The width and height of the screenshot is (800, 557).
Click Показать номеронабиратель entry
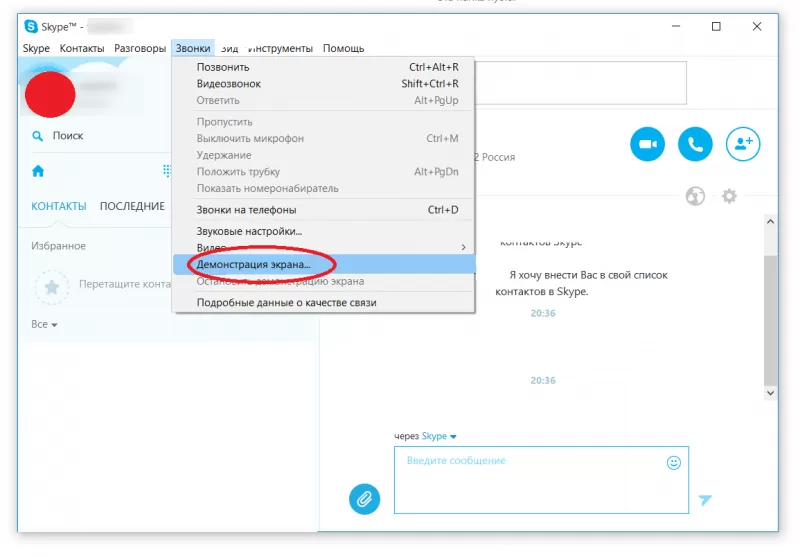pyautogui.click(x=323, y=188)
